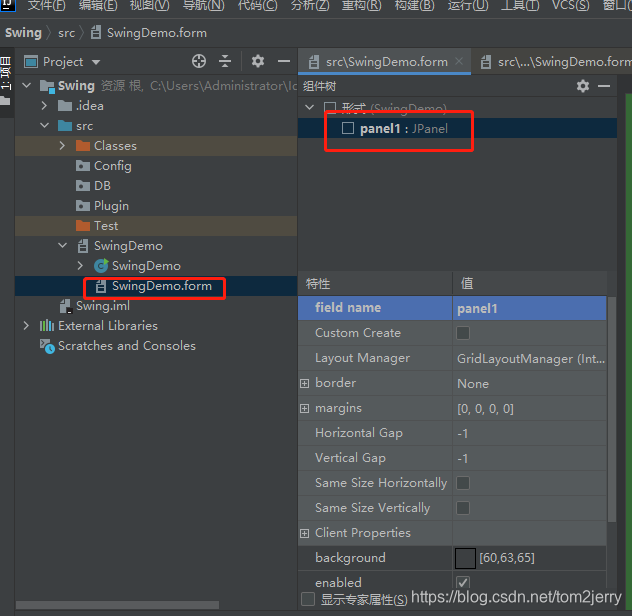
Task: Open the 重构(R) menu
Action: click(362, 5)
